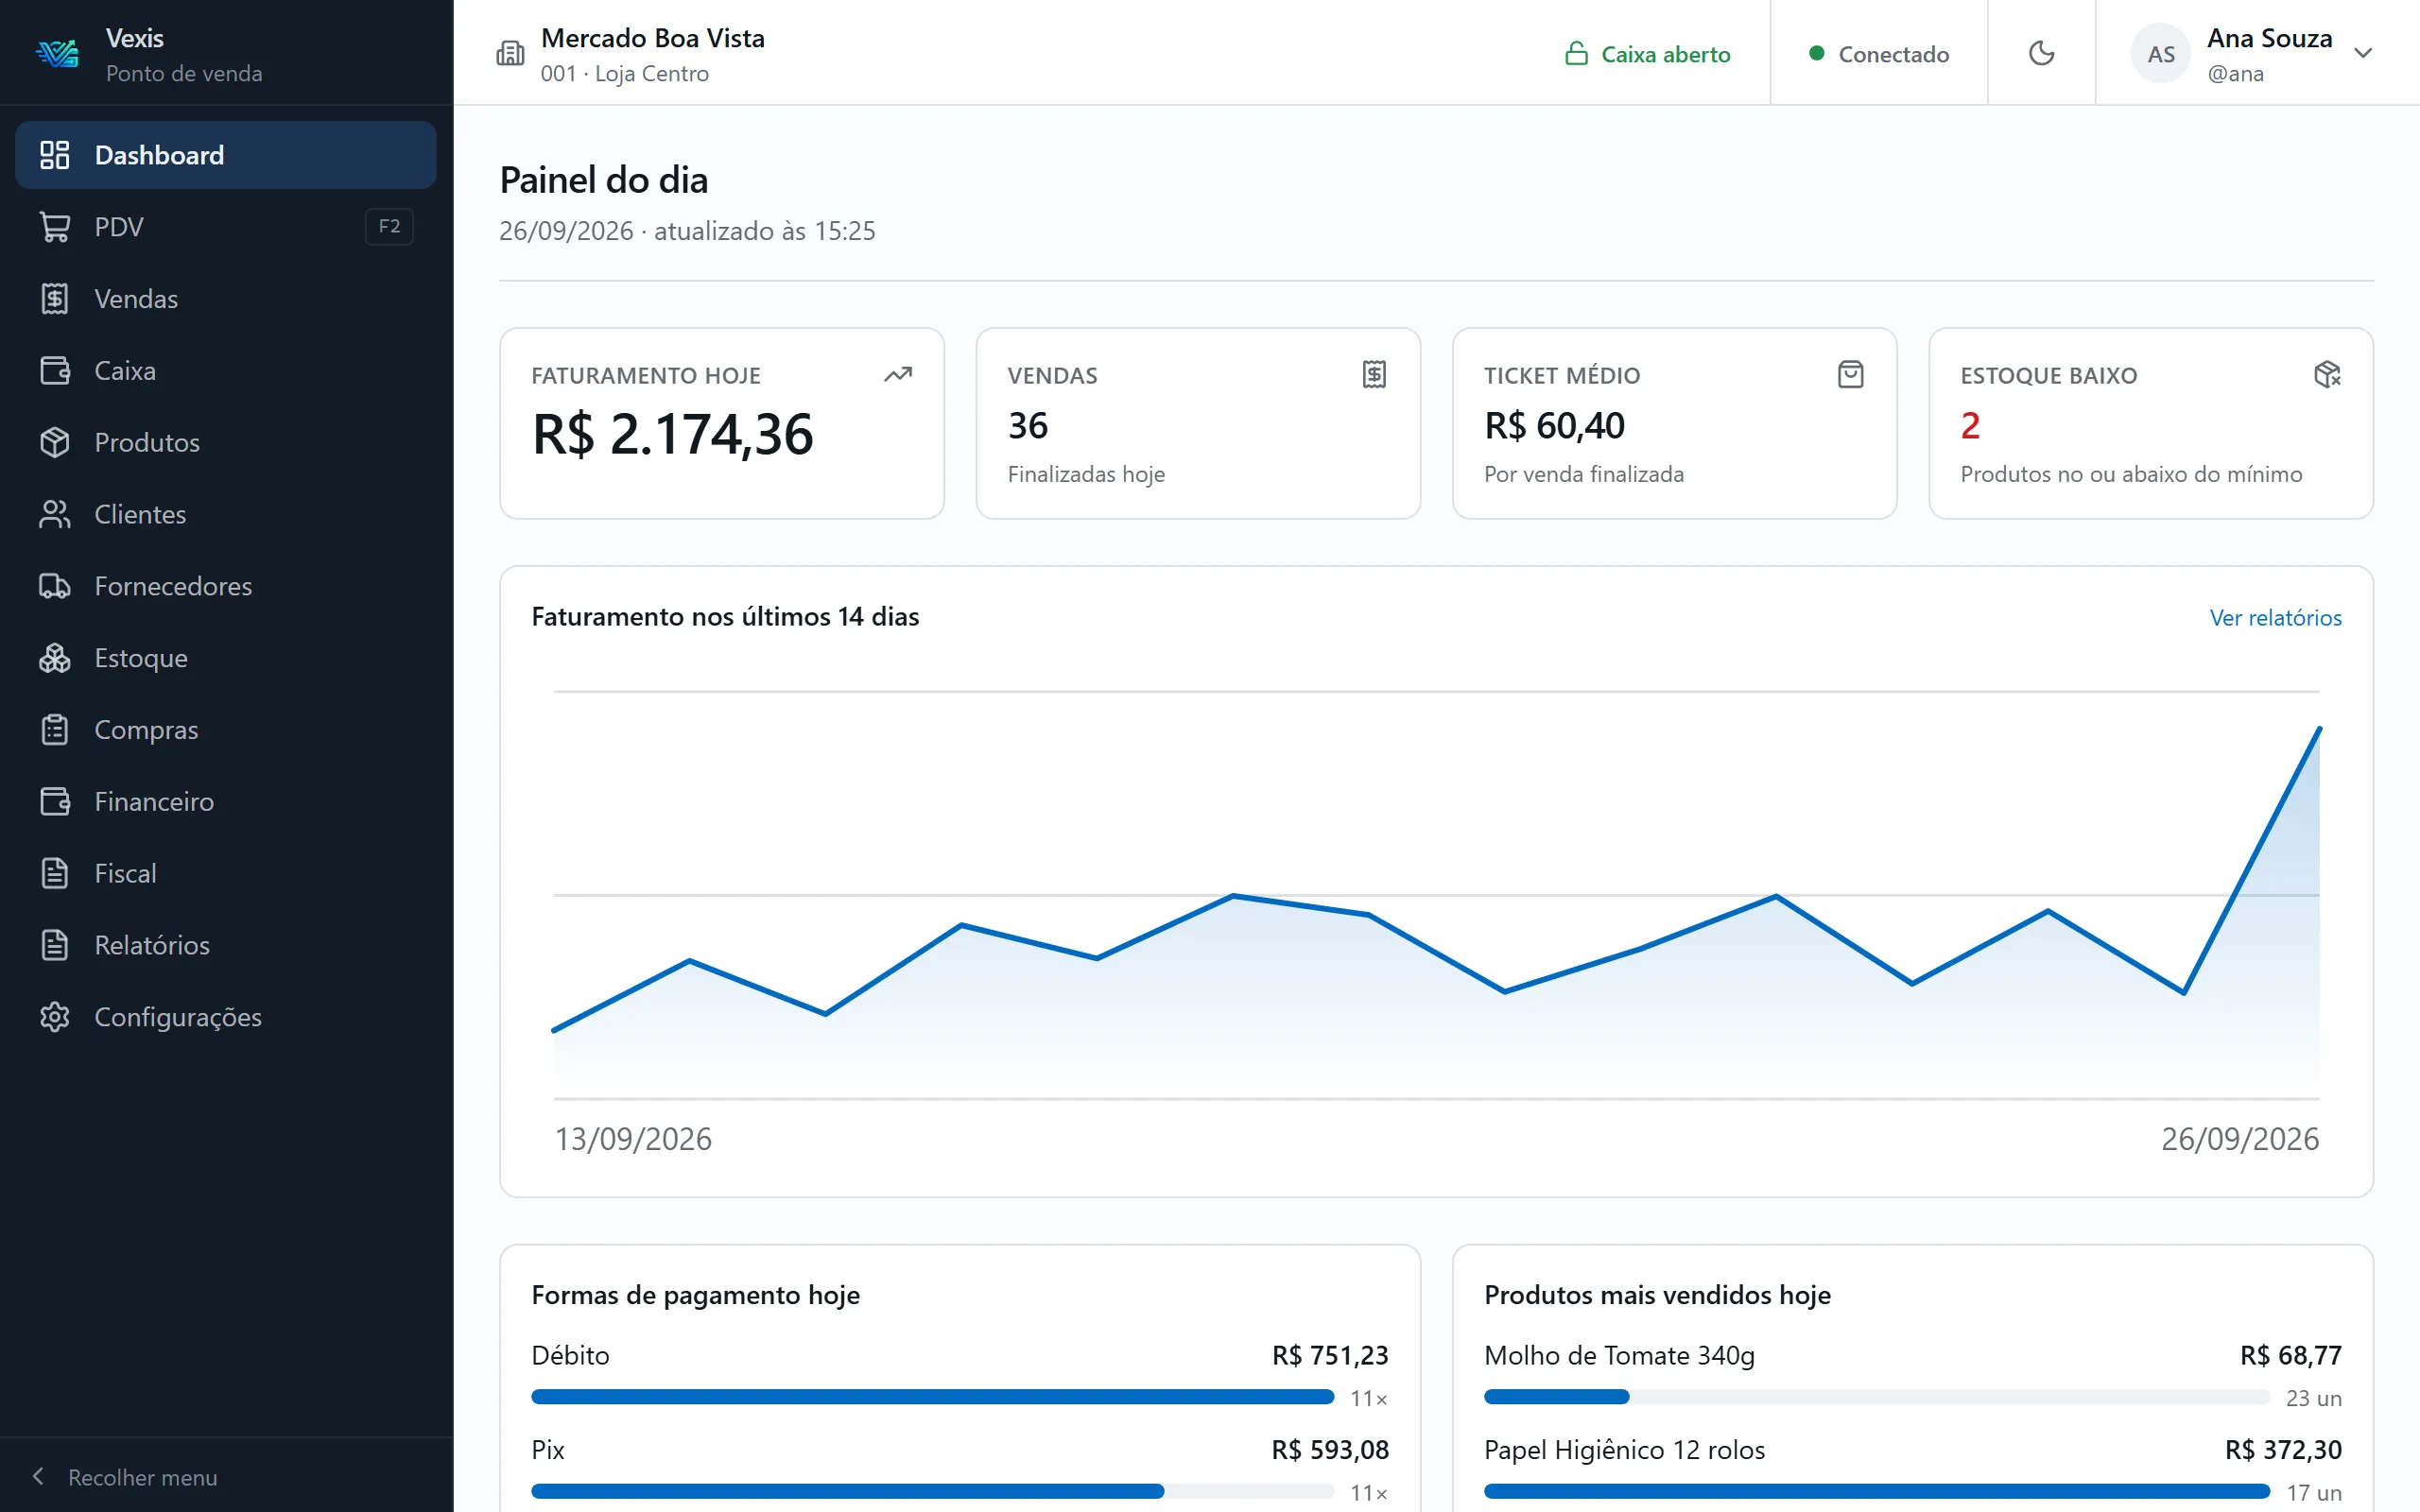Navigate to Caixa in the sidebar
The height and width of the screenshot is (1512, 2420).
click(226, 371)
